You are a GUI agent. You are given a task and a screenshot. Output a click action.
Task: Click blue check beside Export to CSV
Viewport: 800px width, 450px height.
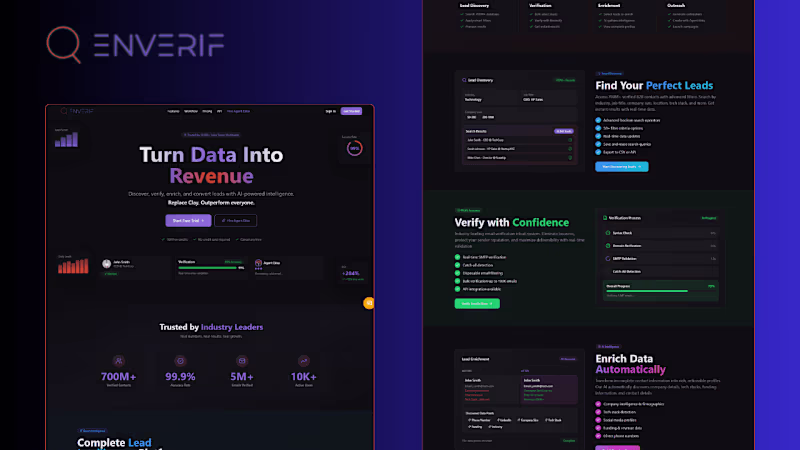598,152
